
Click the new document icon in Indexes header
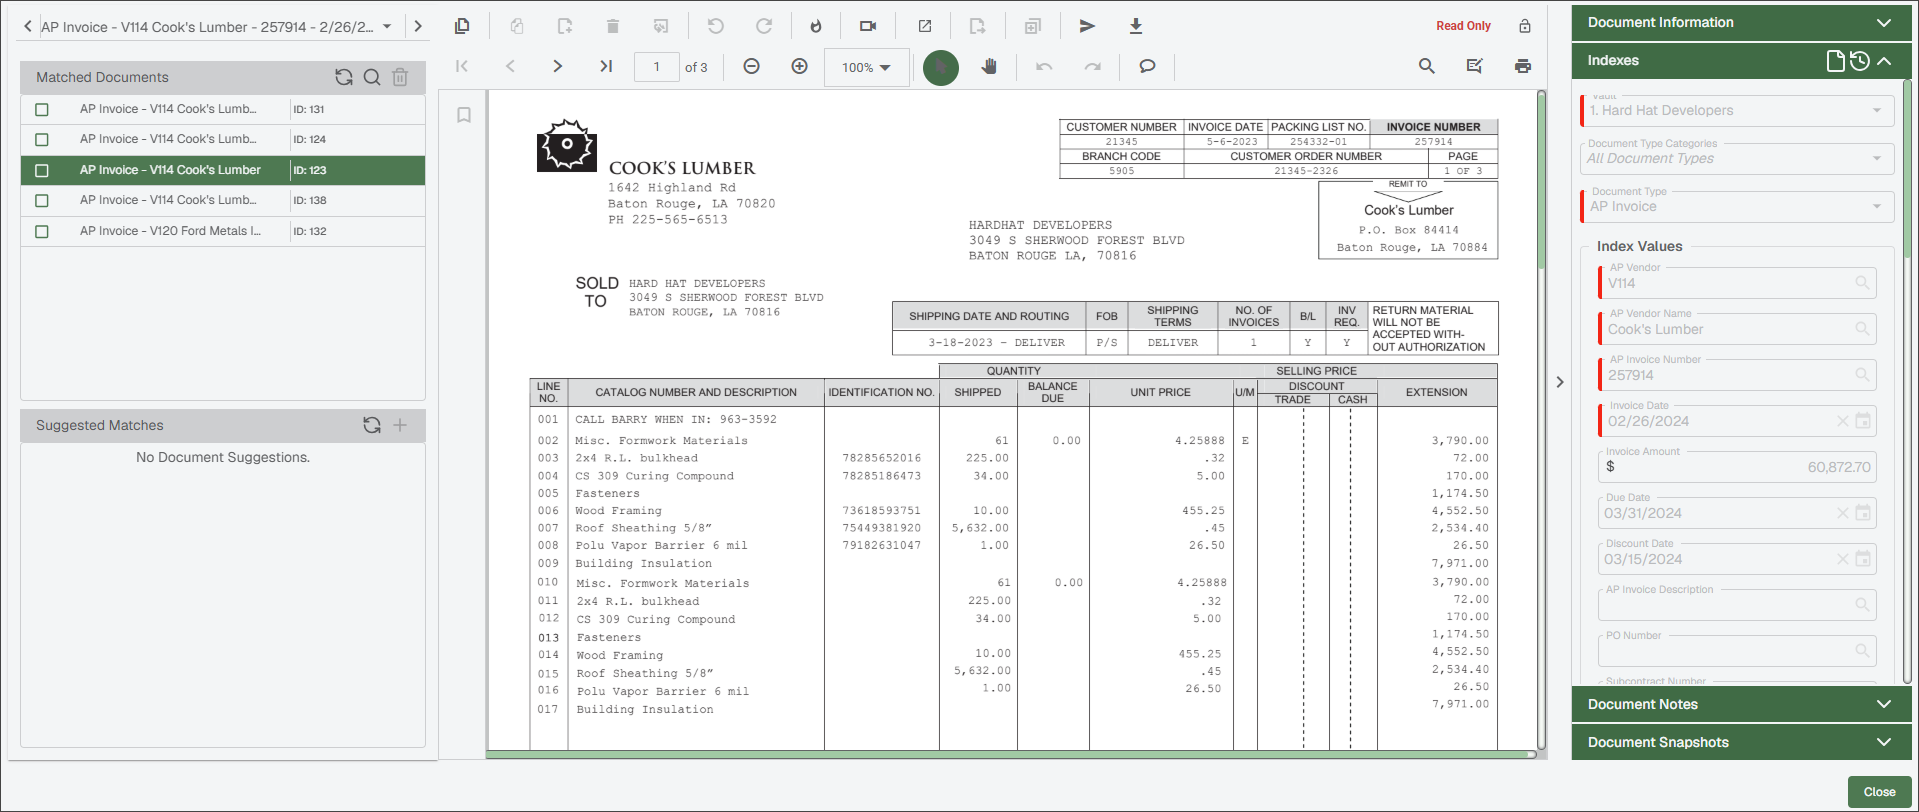[1835, 61]
